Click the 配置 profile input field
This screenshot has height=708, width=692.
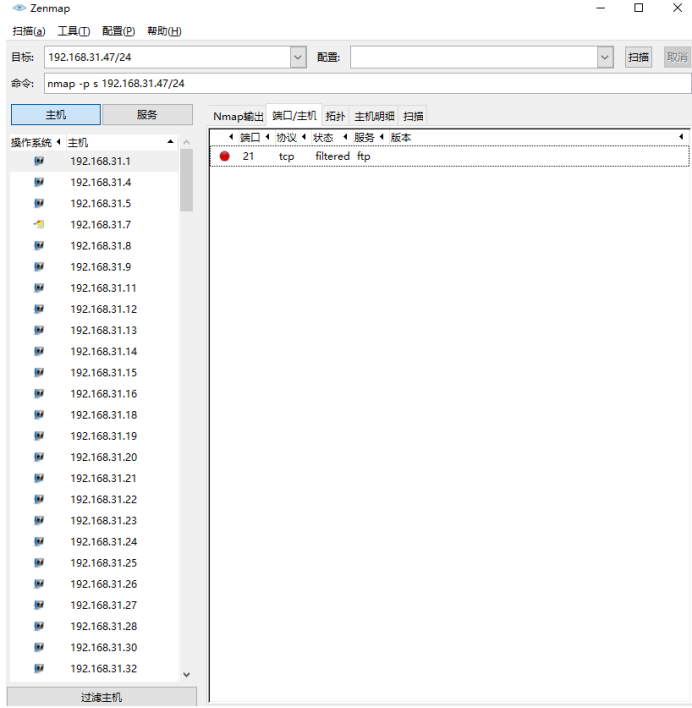point(474,57)
